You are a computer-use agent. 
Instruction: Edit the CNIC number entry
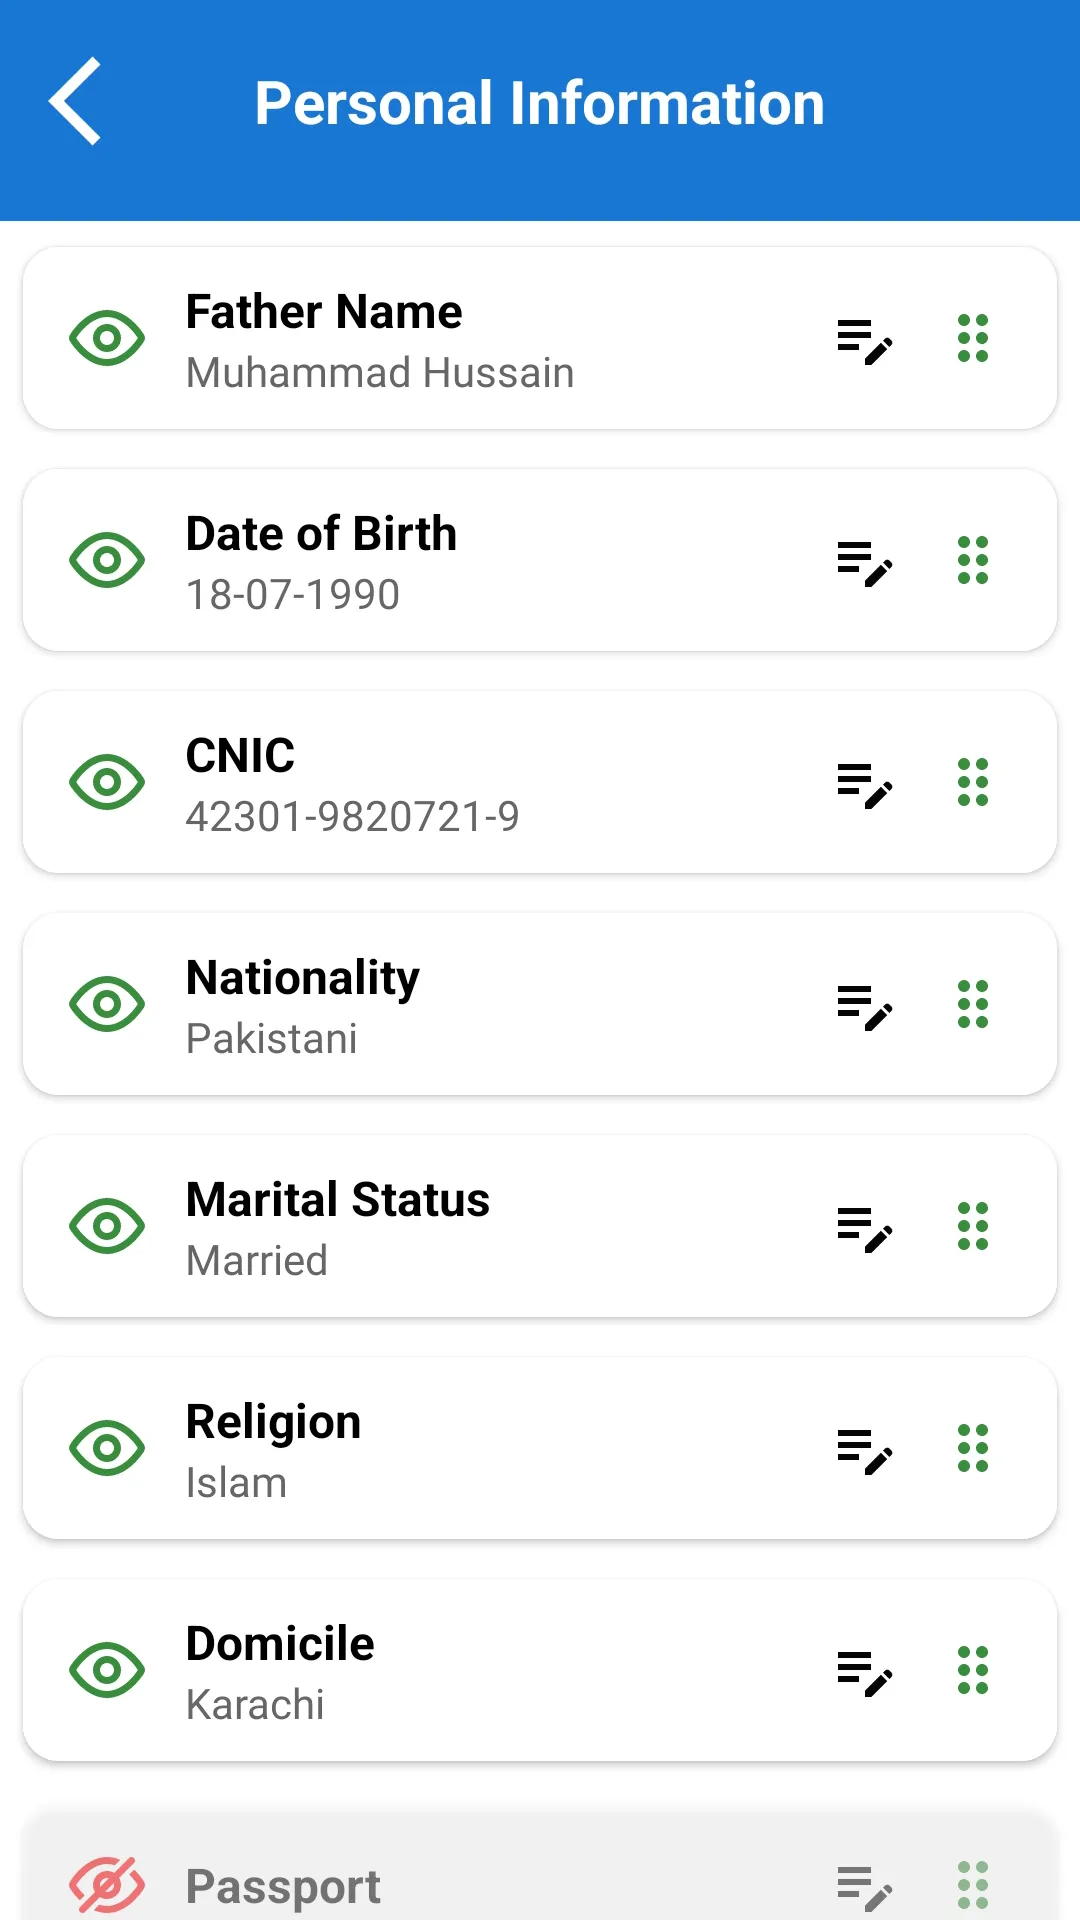click(x=864, y=784)
